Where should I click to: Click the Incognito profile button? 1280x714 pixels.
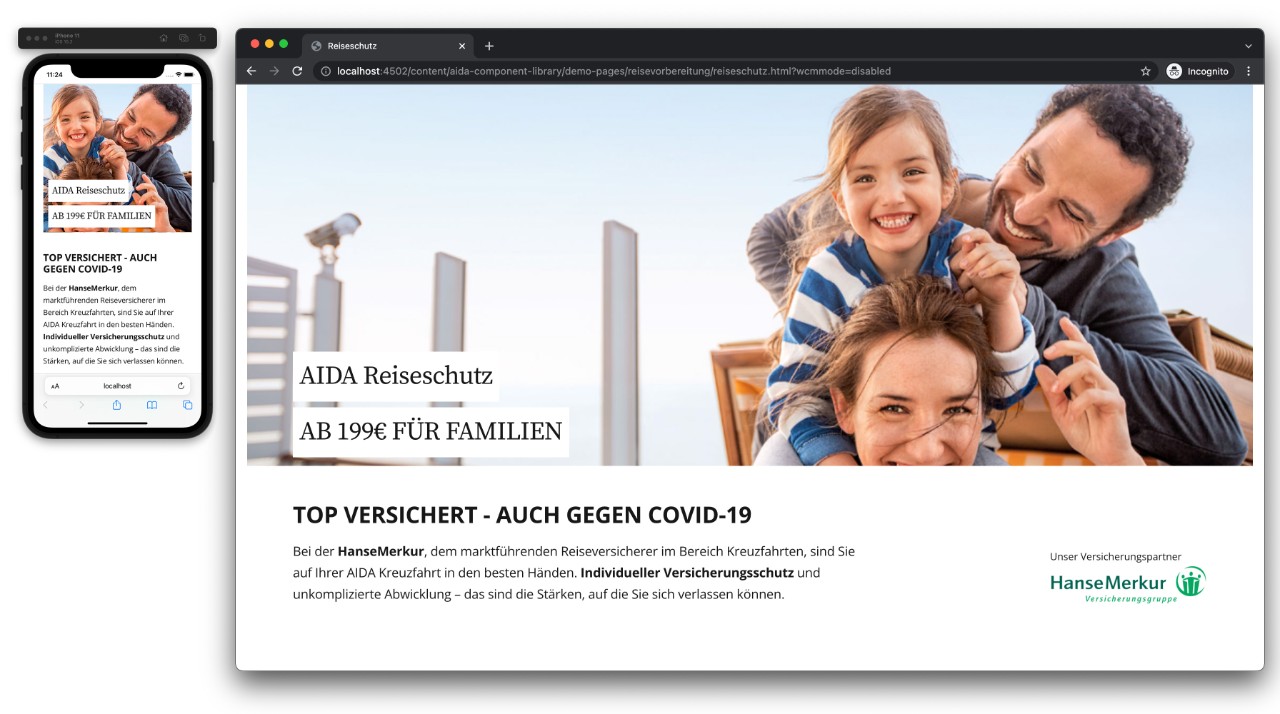point(1198,71)
